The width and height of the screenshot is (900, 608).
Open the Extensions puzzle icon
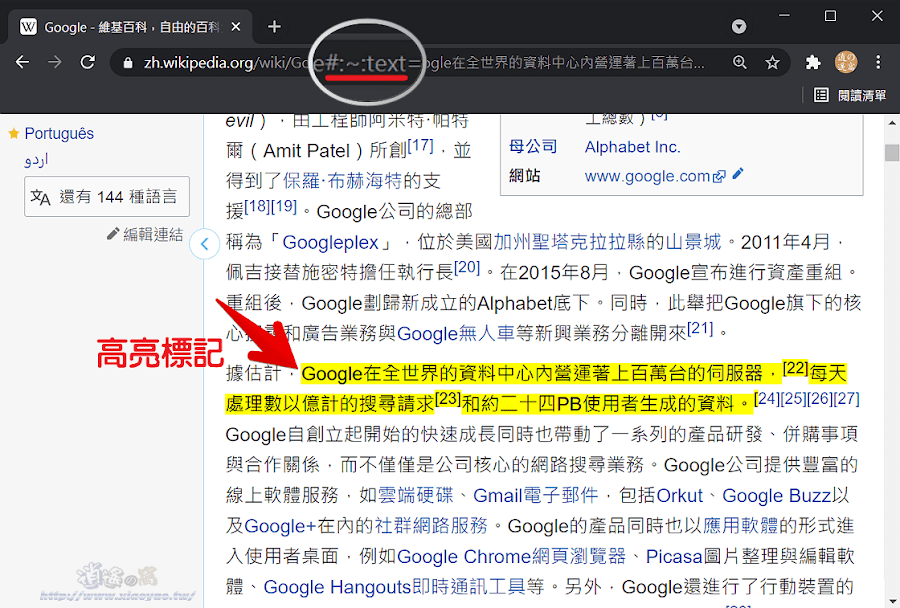[813, 62]
